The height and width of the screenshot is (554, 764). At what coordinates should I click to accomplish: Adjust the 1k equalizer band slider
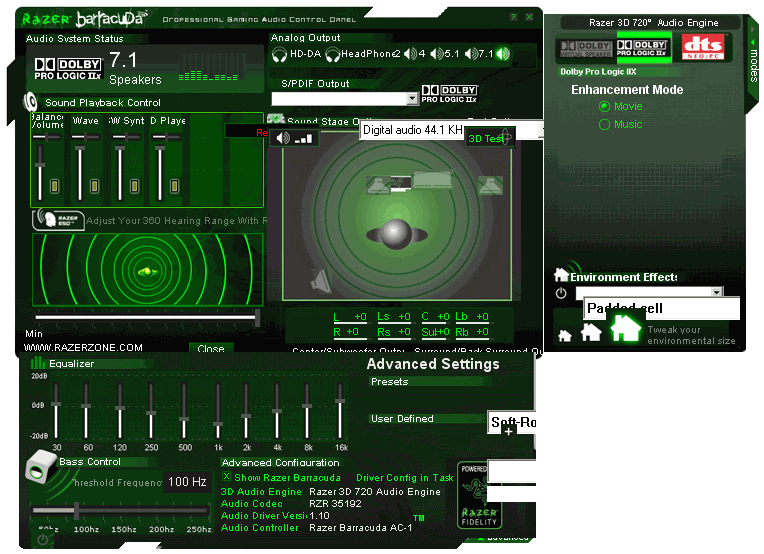coord(218,410)
